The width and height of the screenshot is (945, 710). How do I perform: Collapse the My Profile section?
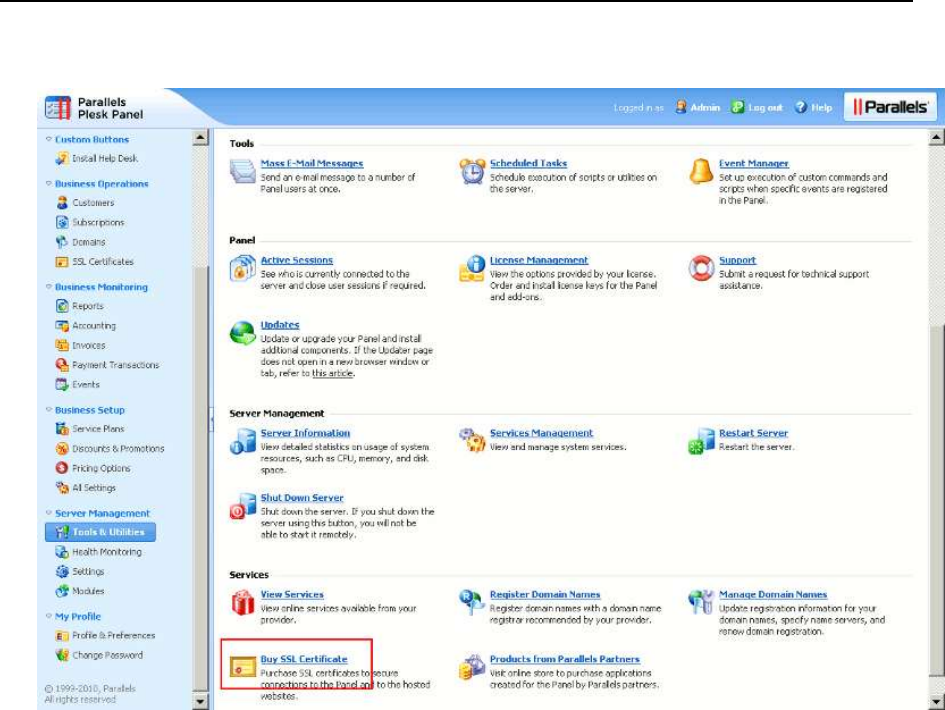coord(49,616)
